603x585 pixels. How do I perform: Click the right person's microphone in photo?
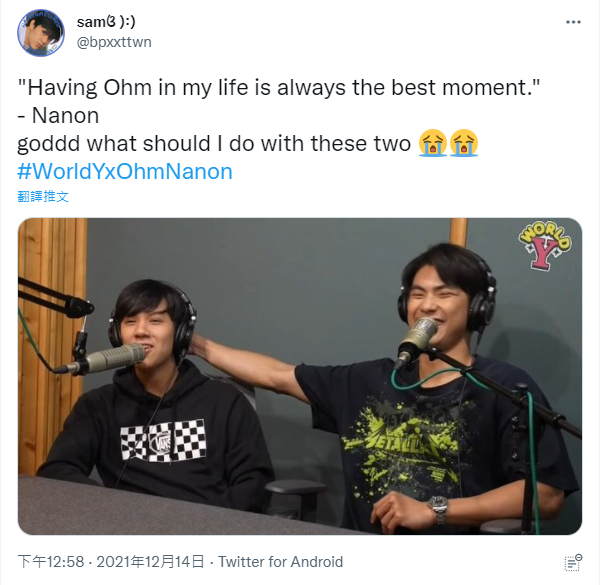click(x=417, y=340)
